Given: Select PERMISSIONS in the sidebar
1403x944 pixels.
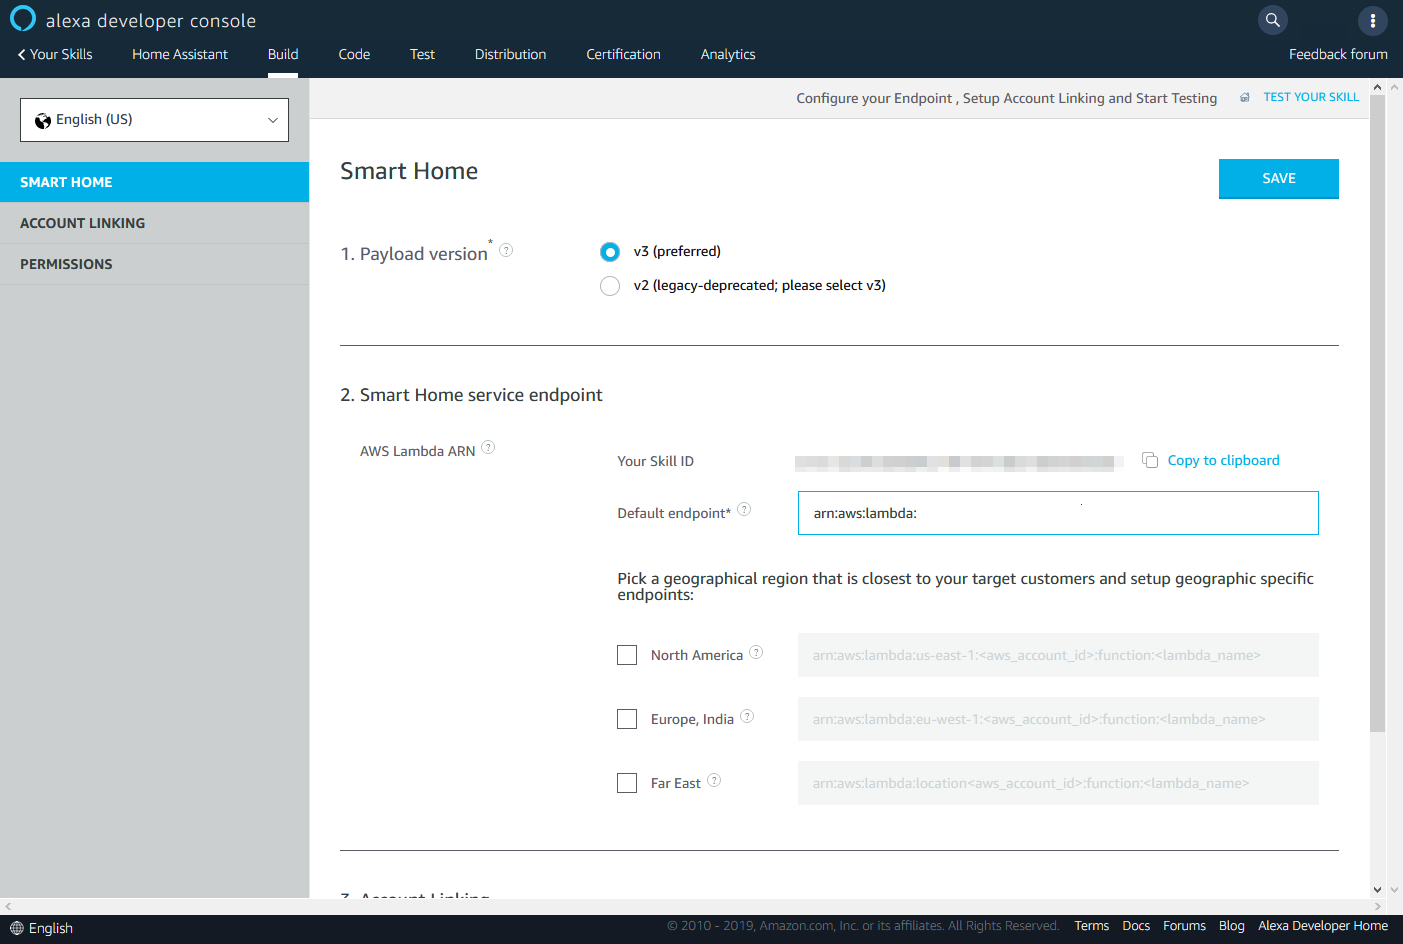Looking at the screenshot, I should click(154, 264).
